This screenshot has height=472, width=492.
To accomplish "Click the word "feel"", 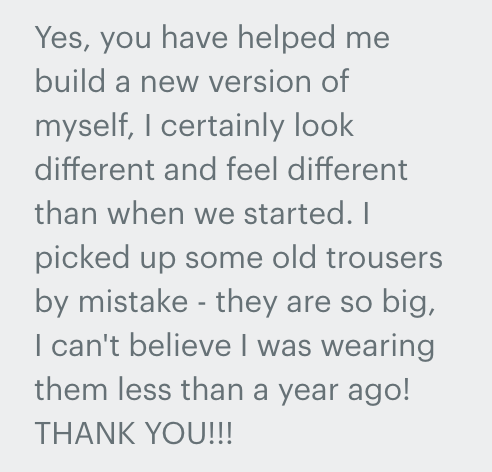I will [252, 169].
